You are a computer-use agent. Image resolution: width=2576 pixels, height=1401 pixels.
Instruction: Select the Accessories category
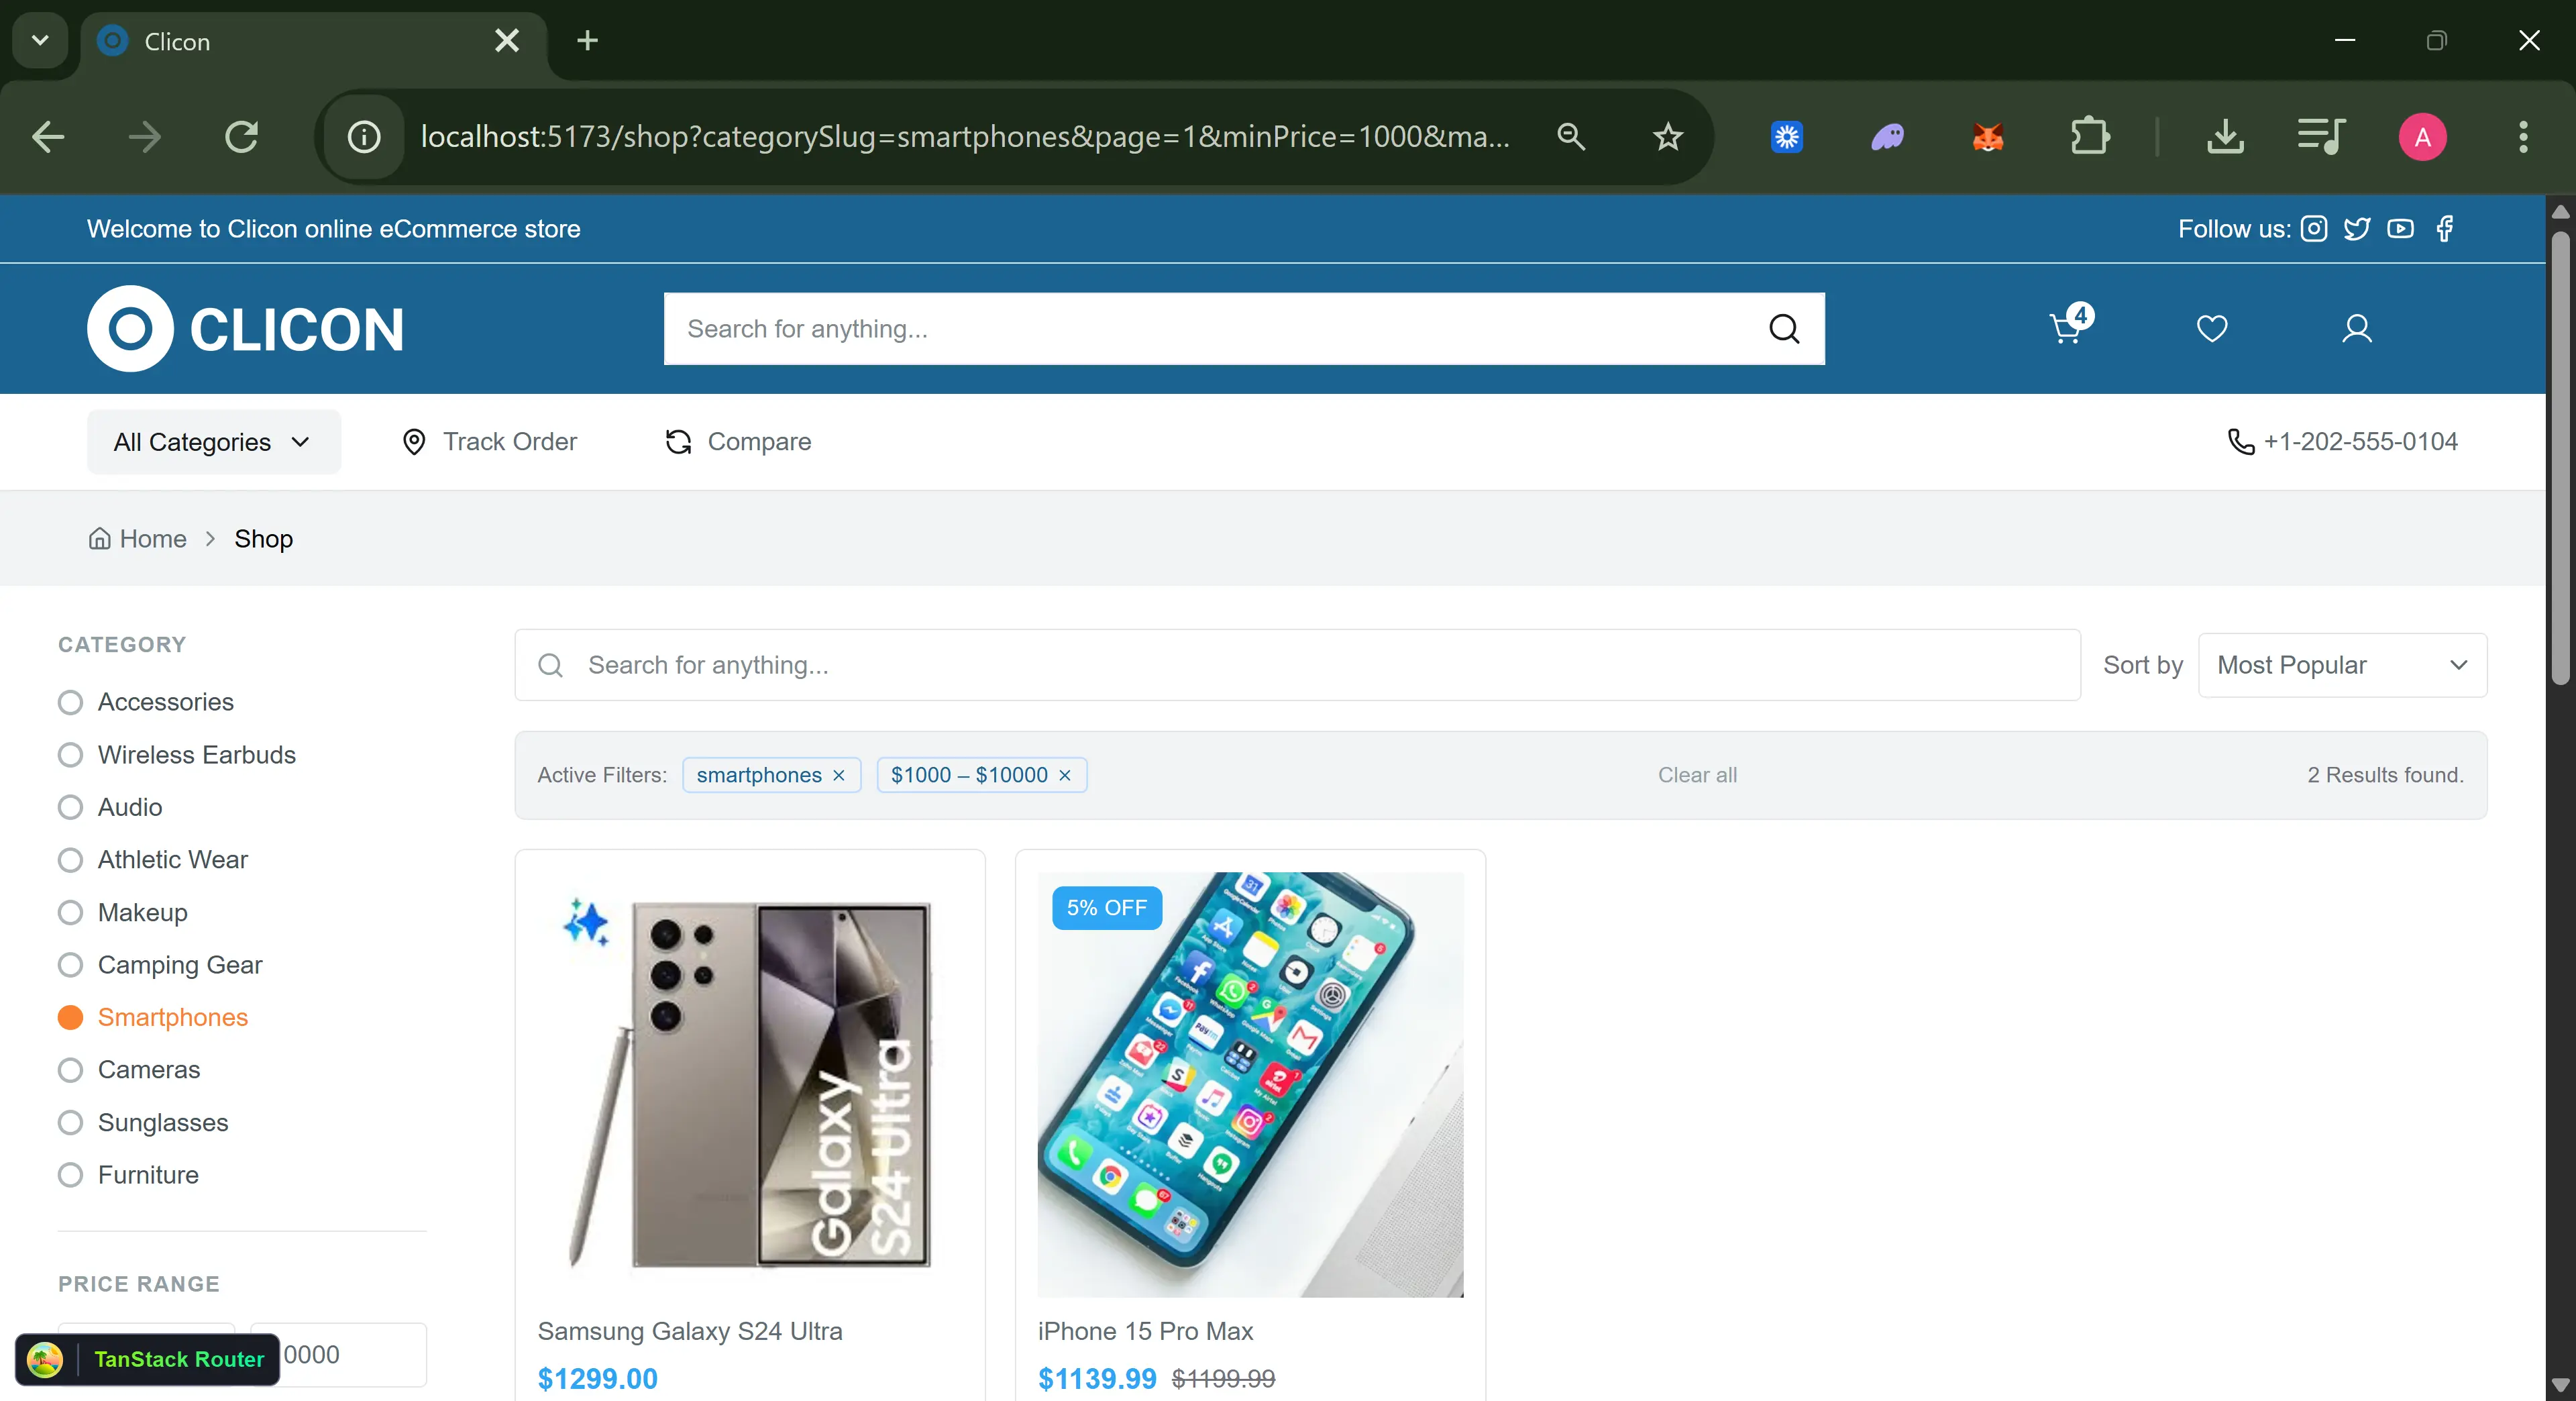146,702
